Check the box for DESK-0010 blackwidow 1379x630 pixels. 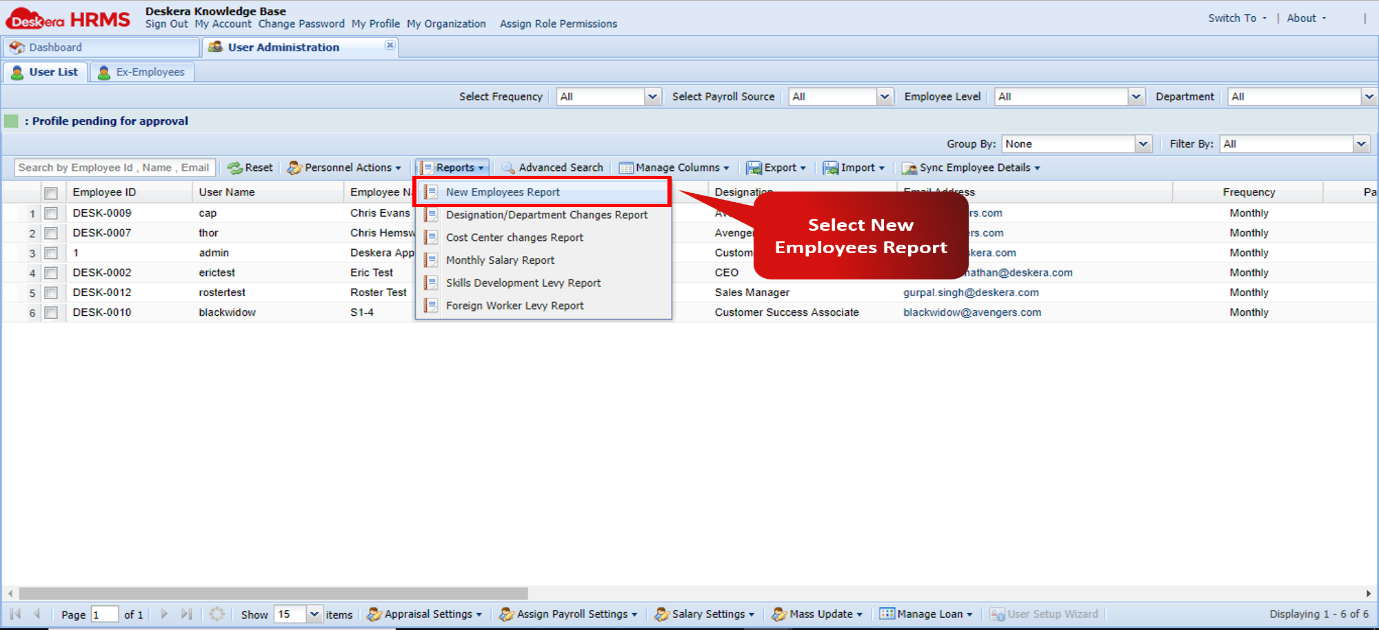tap(51, 313)
